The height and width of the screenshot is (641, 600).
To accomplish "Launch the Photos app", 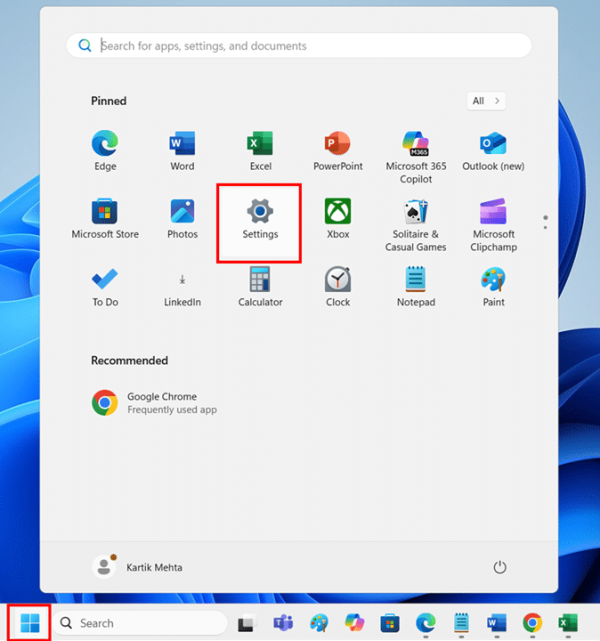I will click(x=182, y=219).
